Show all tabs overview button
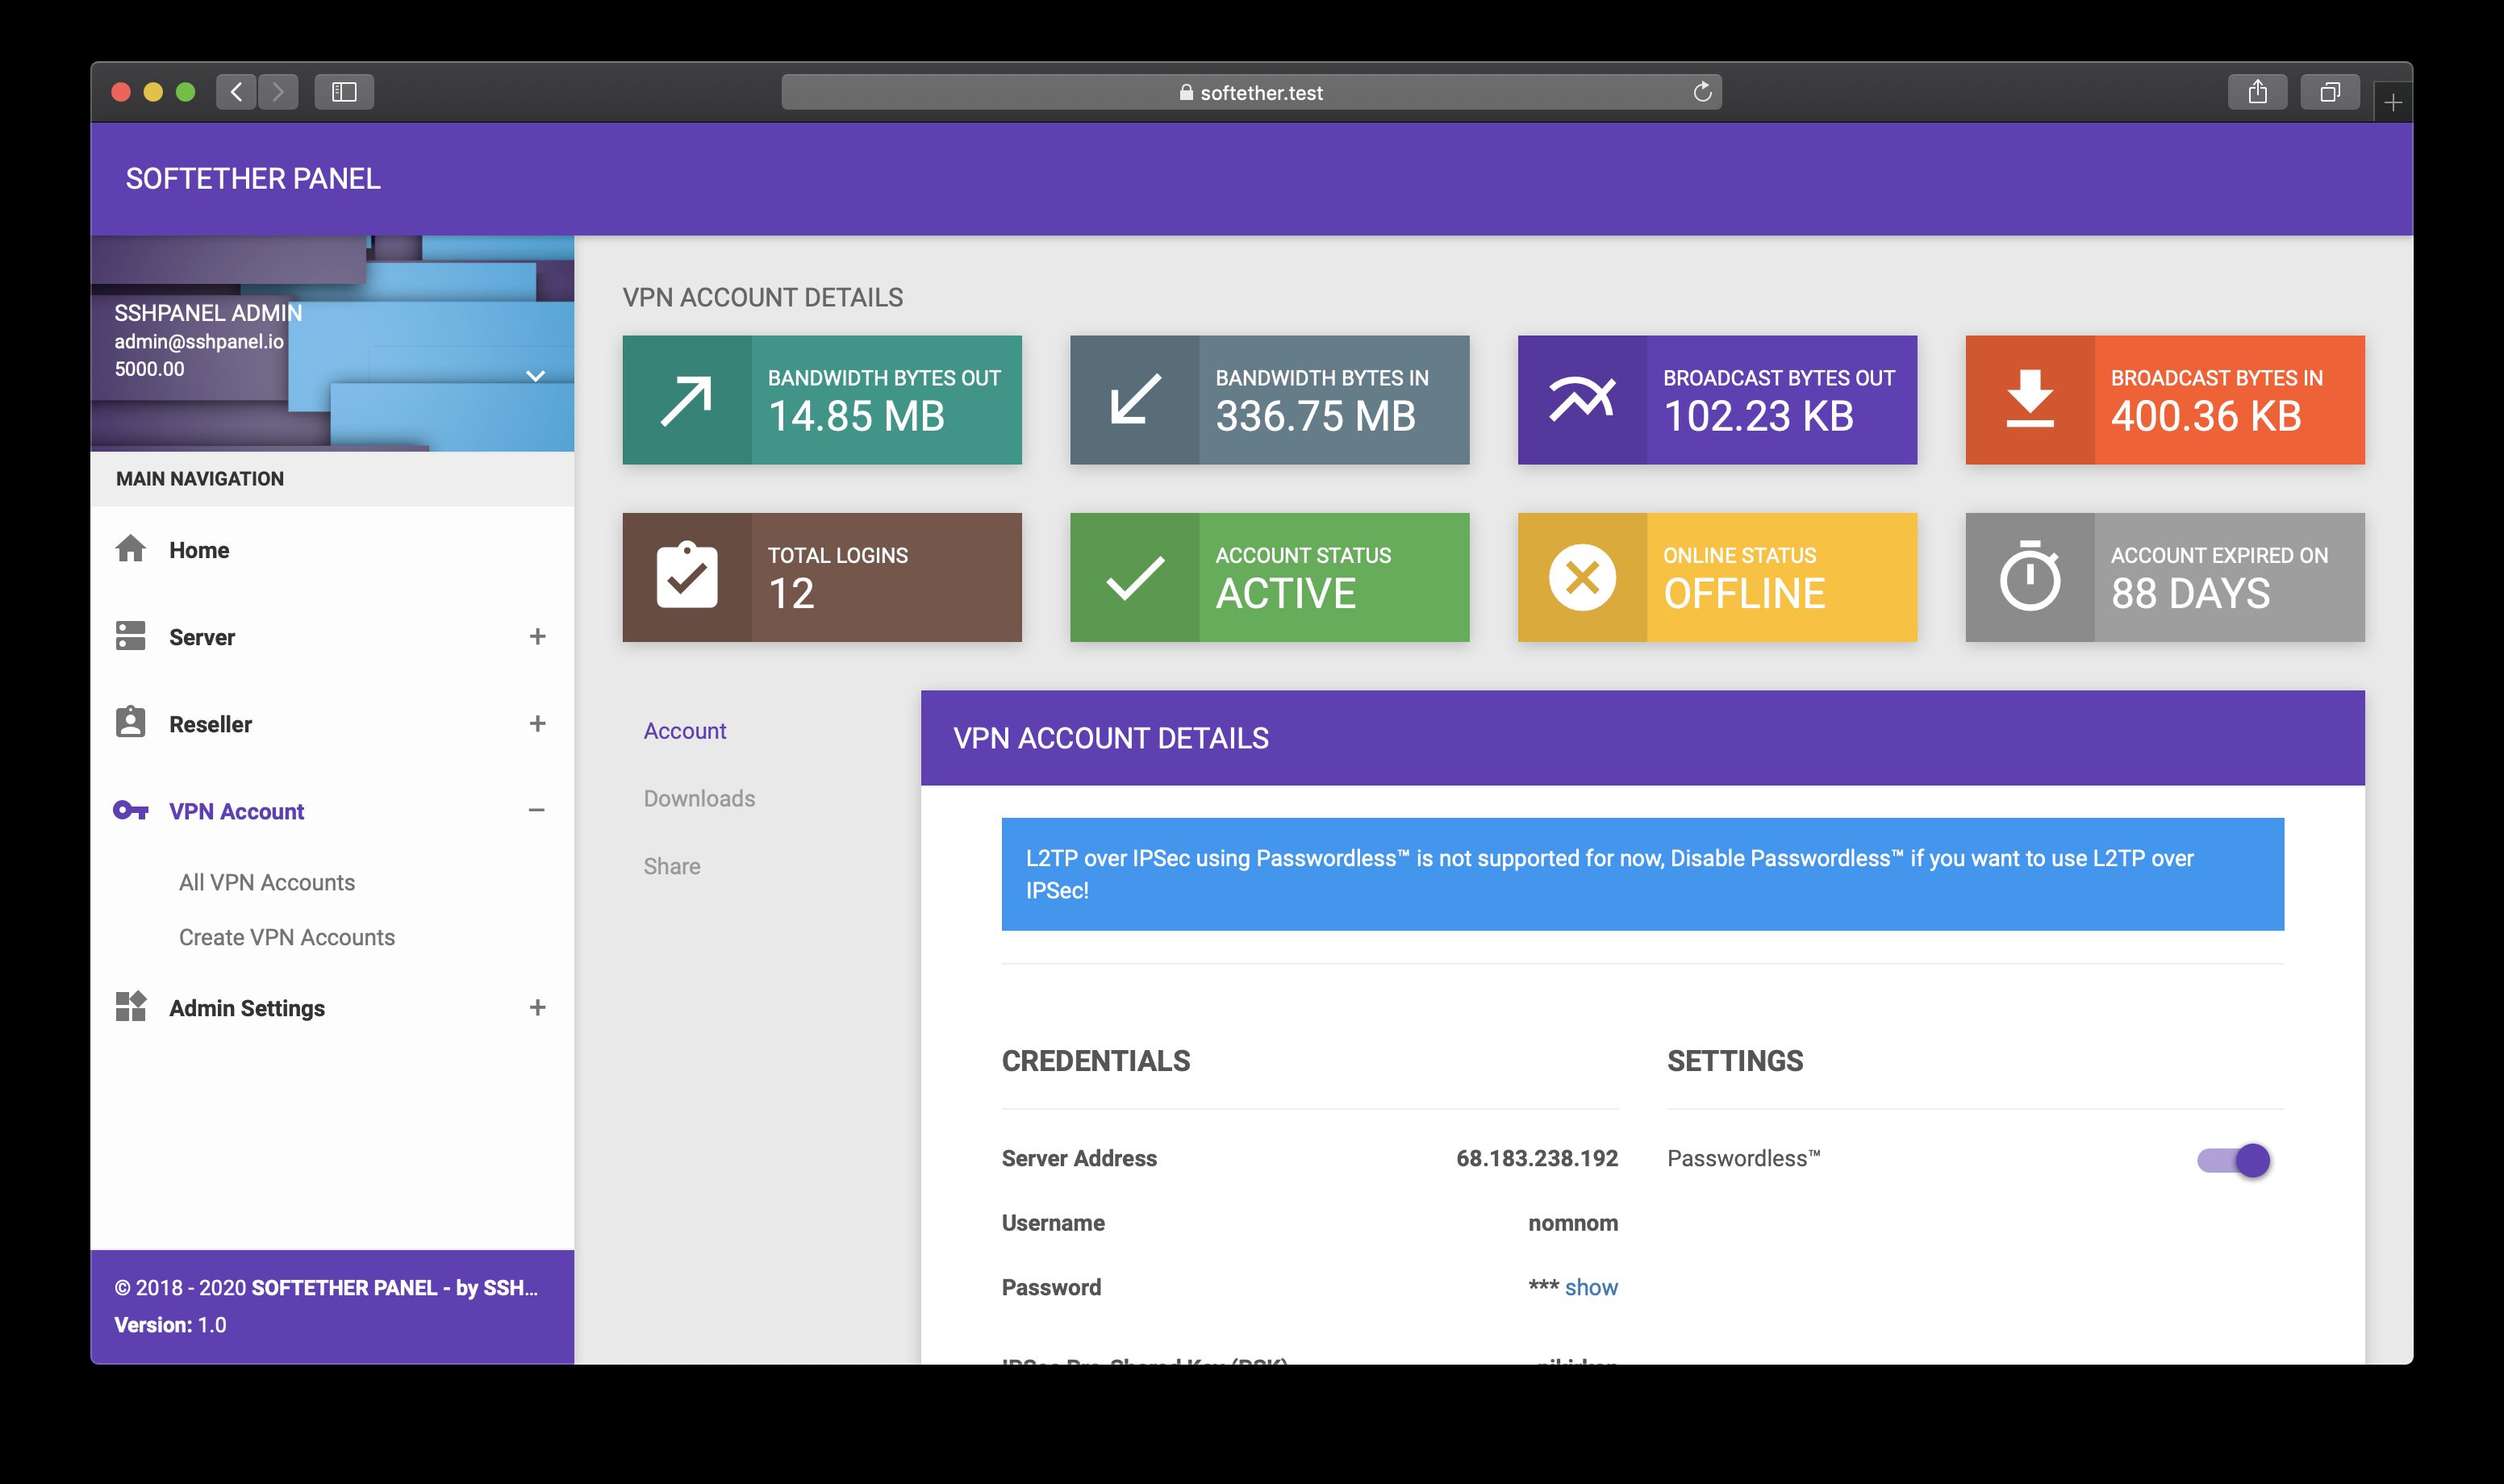The width and height of the screenshot is (2504, 1484). click(2330, 92)
